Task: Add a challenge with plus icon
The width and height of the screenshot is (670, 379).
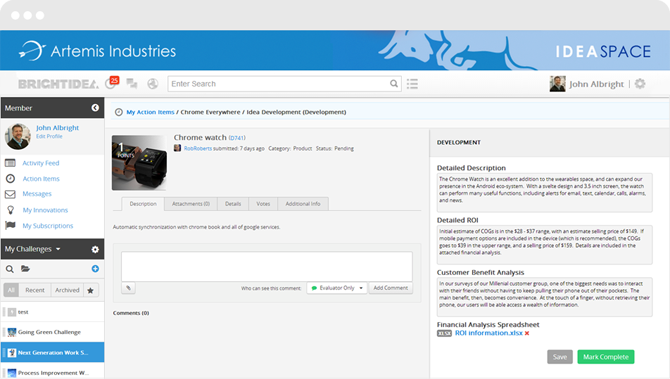Action: click(x=95, y=268)
